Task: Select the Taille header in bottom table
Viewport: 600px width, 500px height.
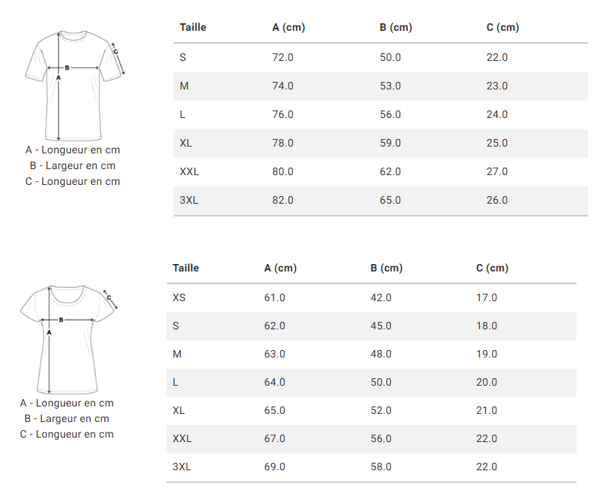Action: click(x=186, y=268)
